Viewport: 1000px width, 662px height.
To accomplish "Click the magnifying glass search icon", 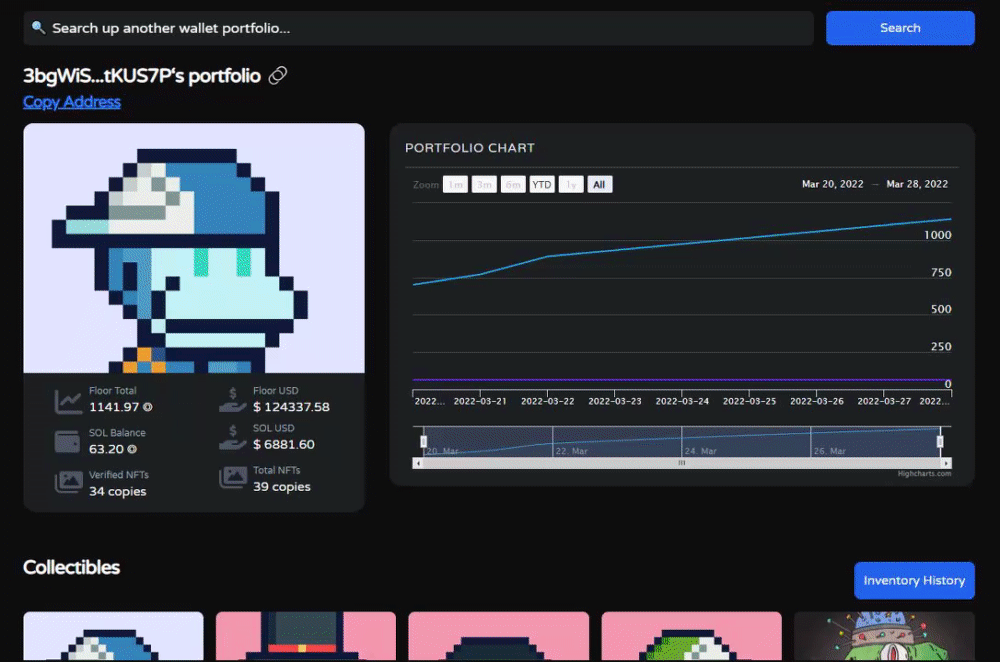I will pyautogui.click(x=38, y=27).
